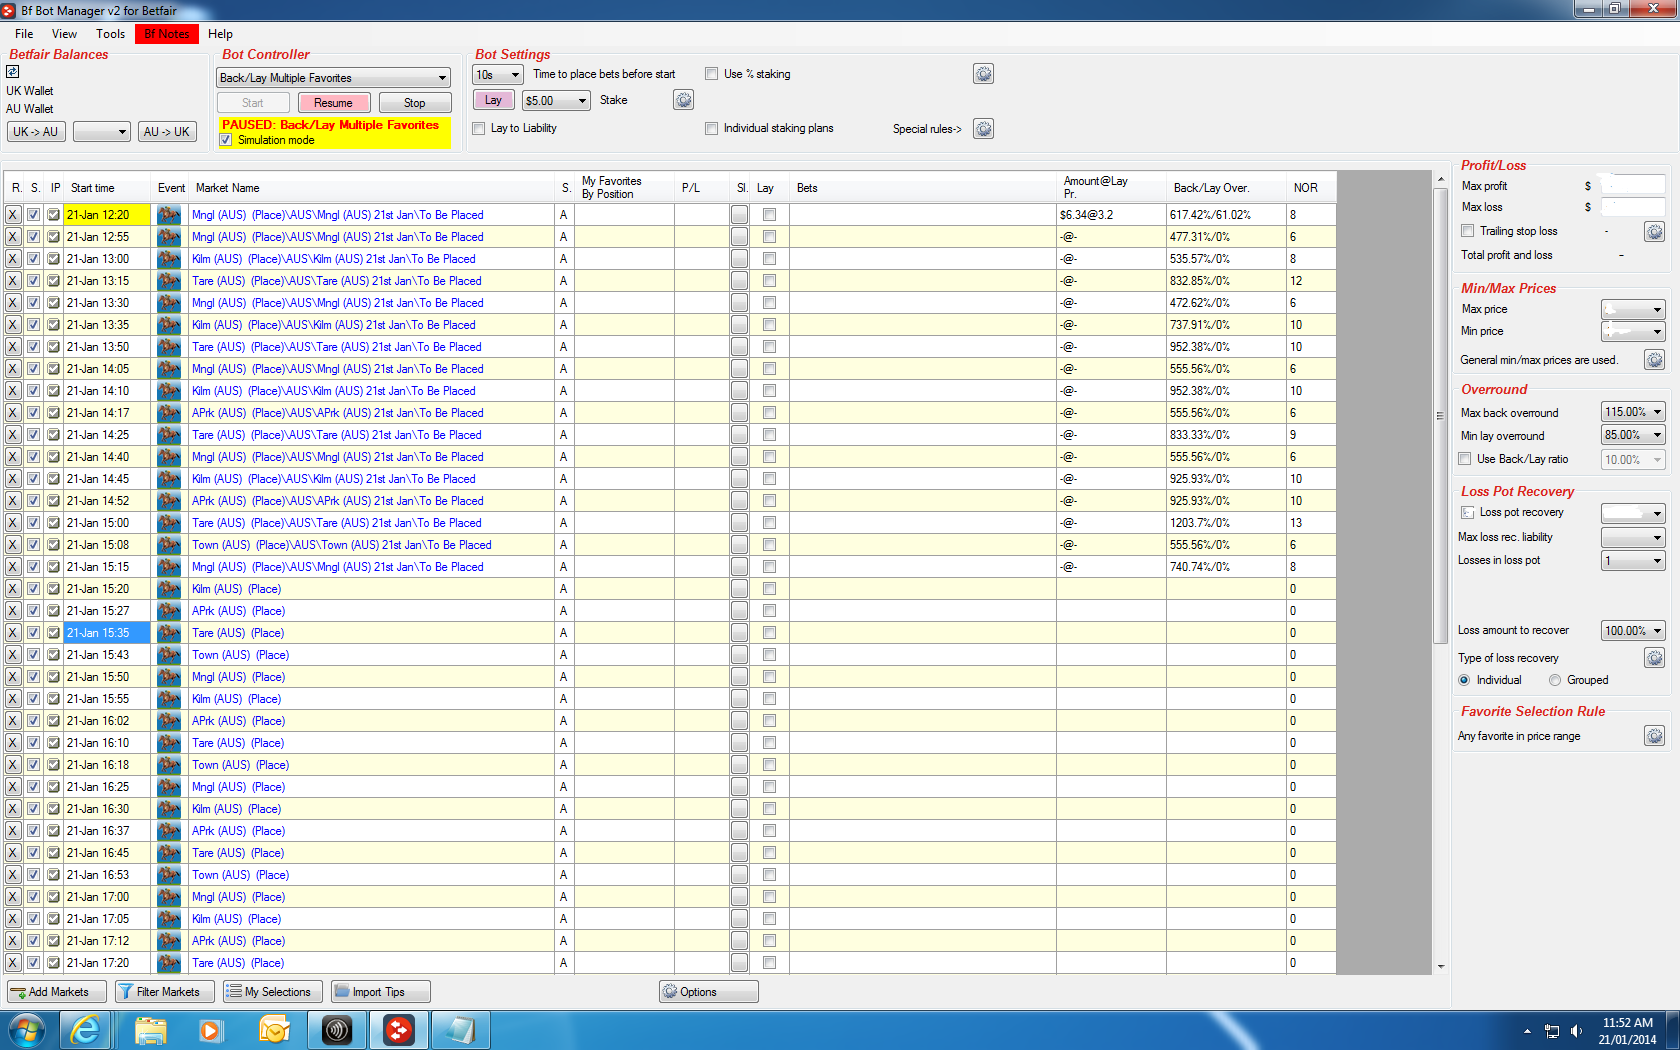Open general min/max prices settings gear
The image size is (1680, 1050).
(x=1655, y=360)
